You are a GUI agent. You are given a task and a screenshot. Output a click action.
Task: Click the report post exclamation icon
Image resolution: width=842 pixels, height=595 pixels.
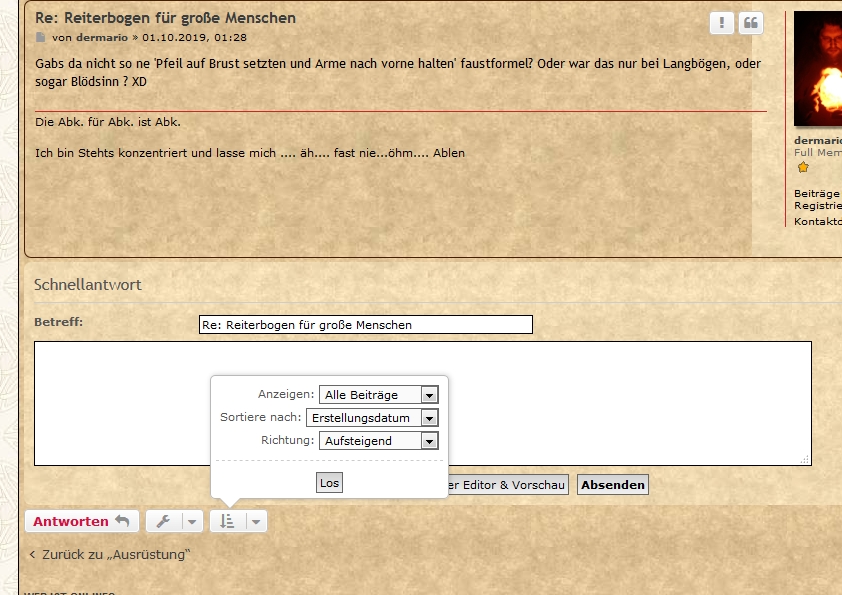(723, 24)
